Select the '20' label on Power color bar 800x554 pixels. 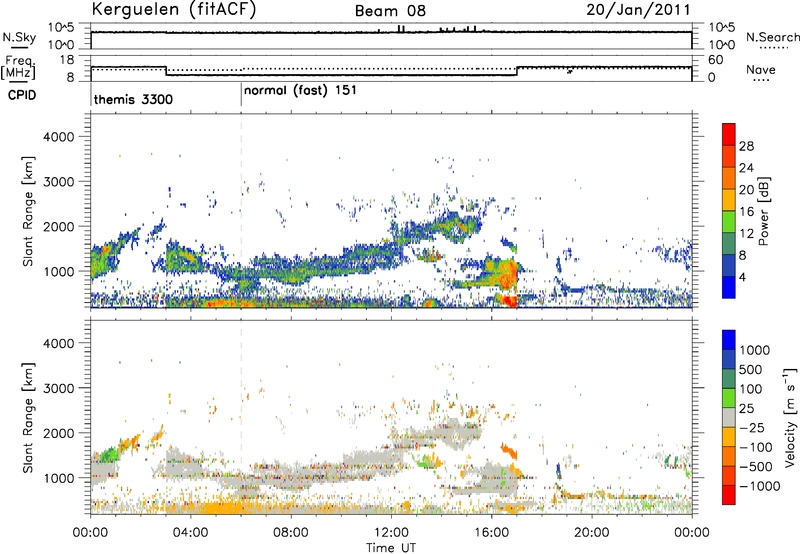pos(746,190)
